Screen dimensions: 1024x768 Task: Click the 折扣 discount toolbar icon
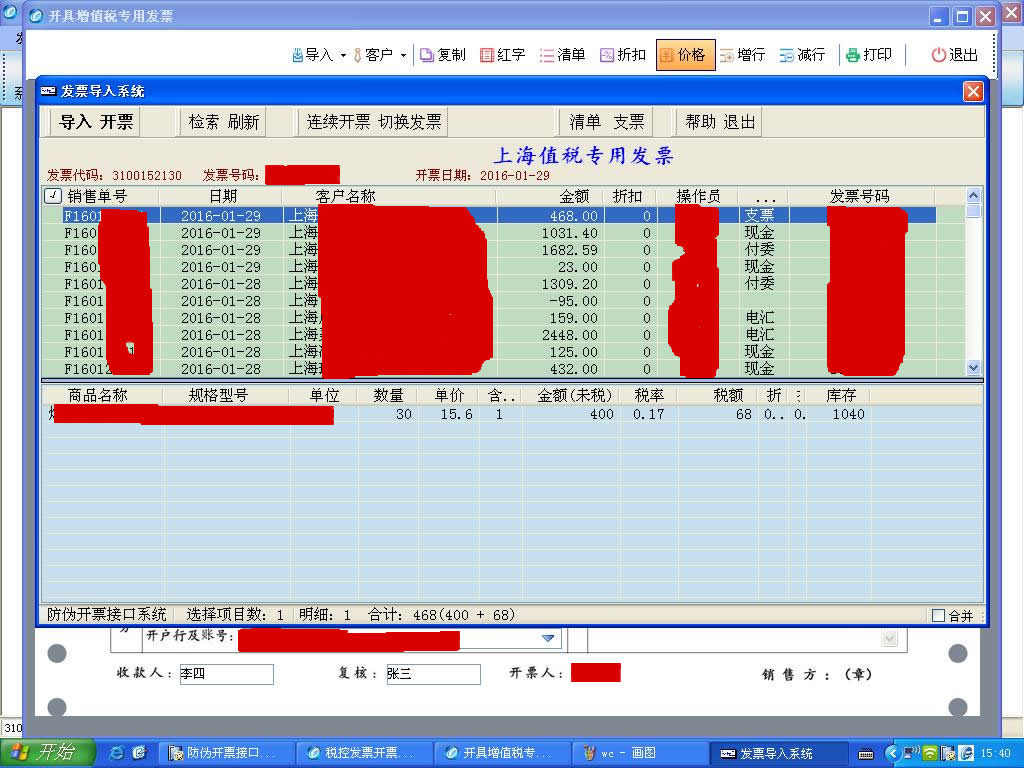click(x=622, y=55)
